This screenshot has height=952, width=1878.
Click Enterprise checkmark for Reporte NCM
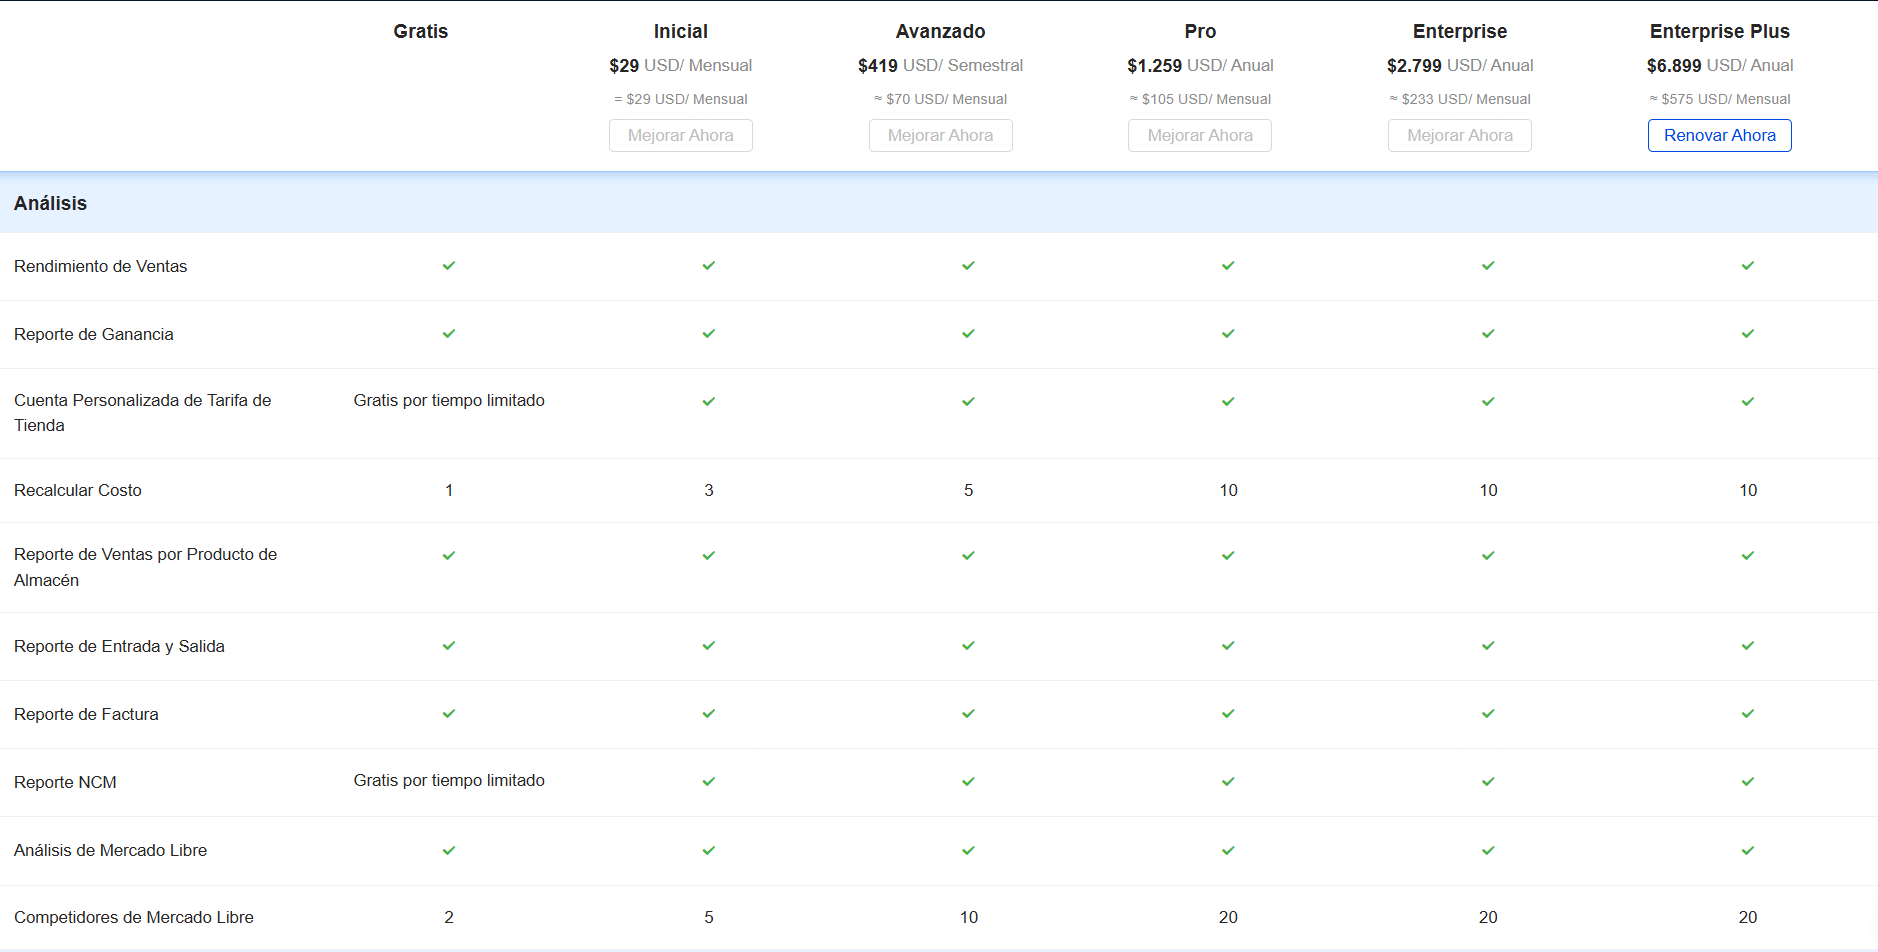[1488, 782]
